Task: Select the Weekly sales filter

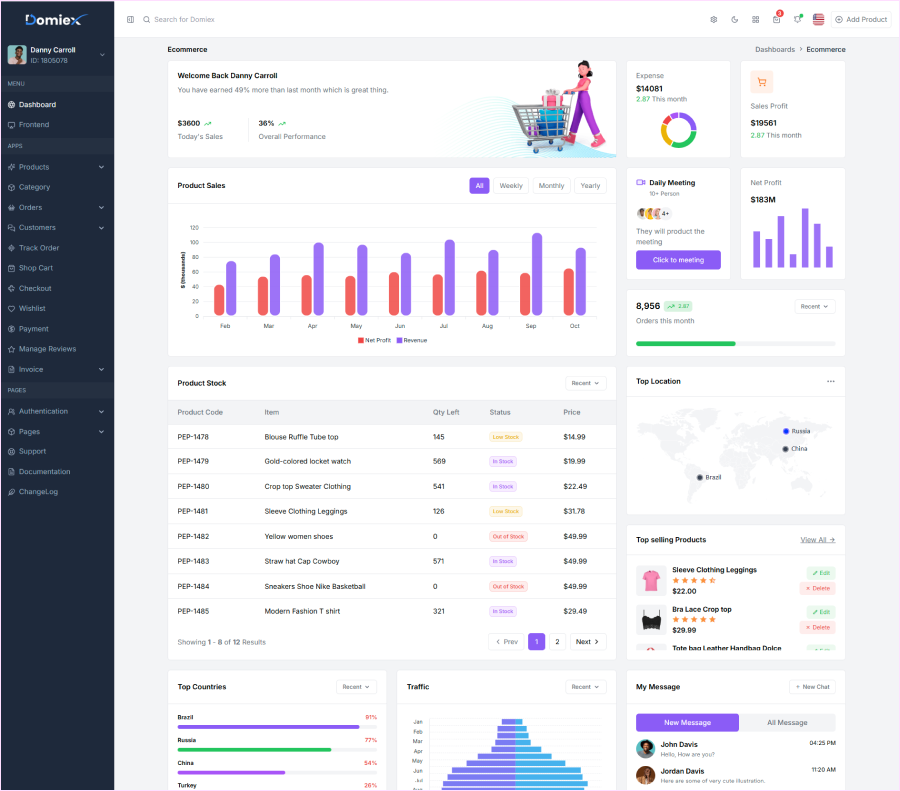Action: (512, 185)
